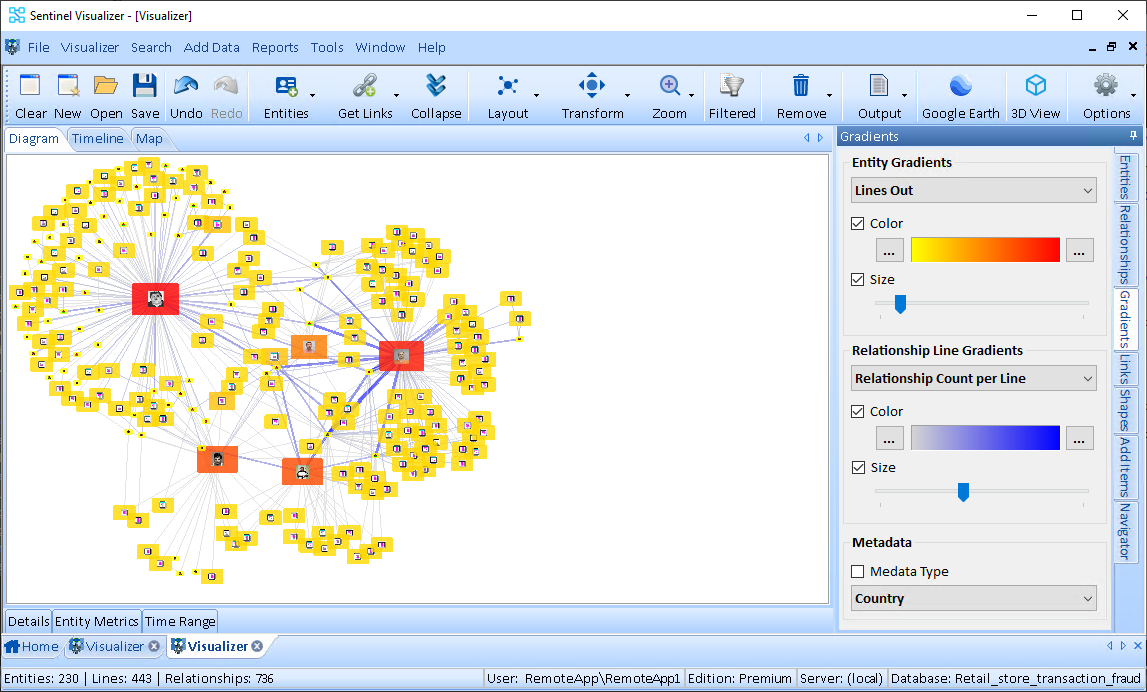
Task: Click the Get Links toolbar icon
Action: (364, 87)
